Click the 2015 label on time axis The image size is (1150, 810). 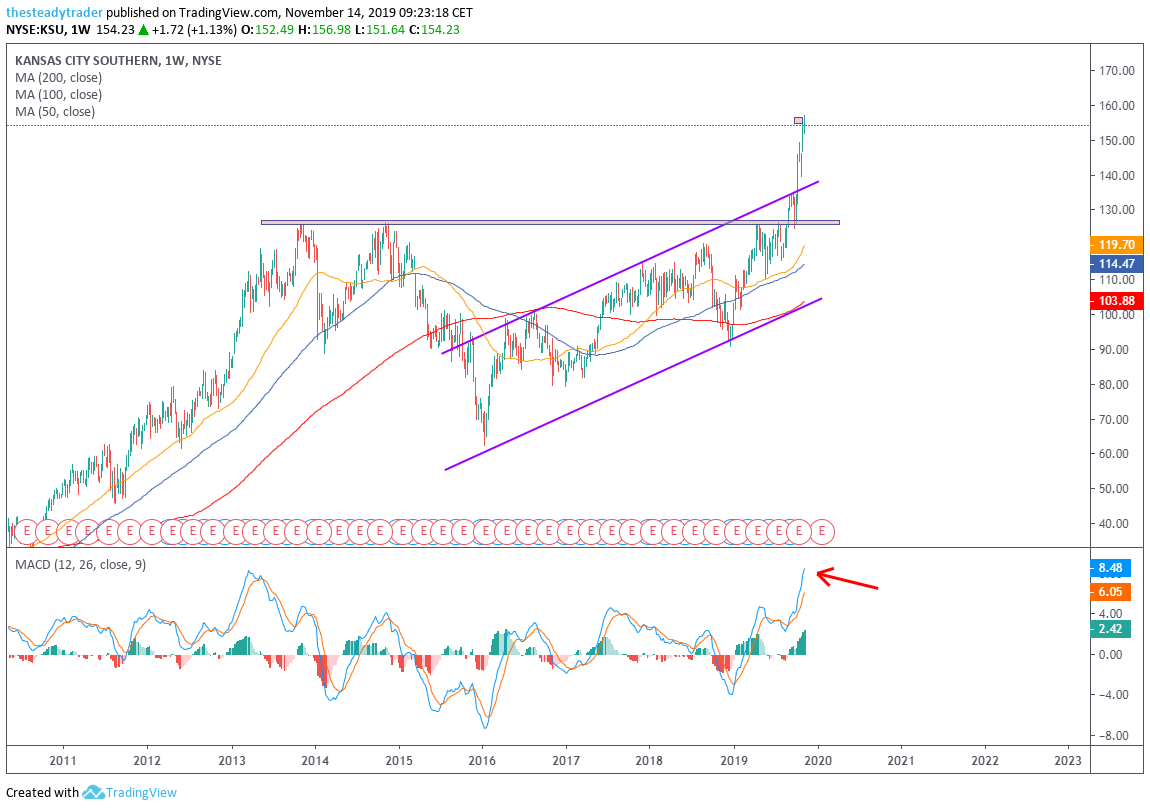[399, 760]
